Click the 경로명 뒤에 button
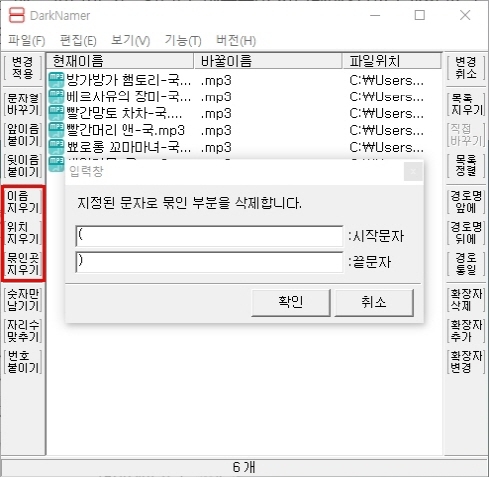489x477 pixels. pos(466,233)
